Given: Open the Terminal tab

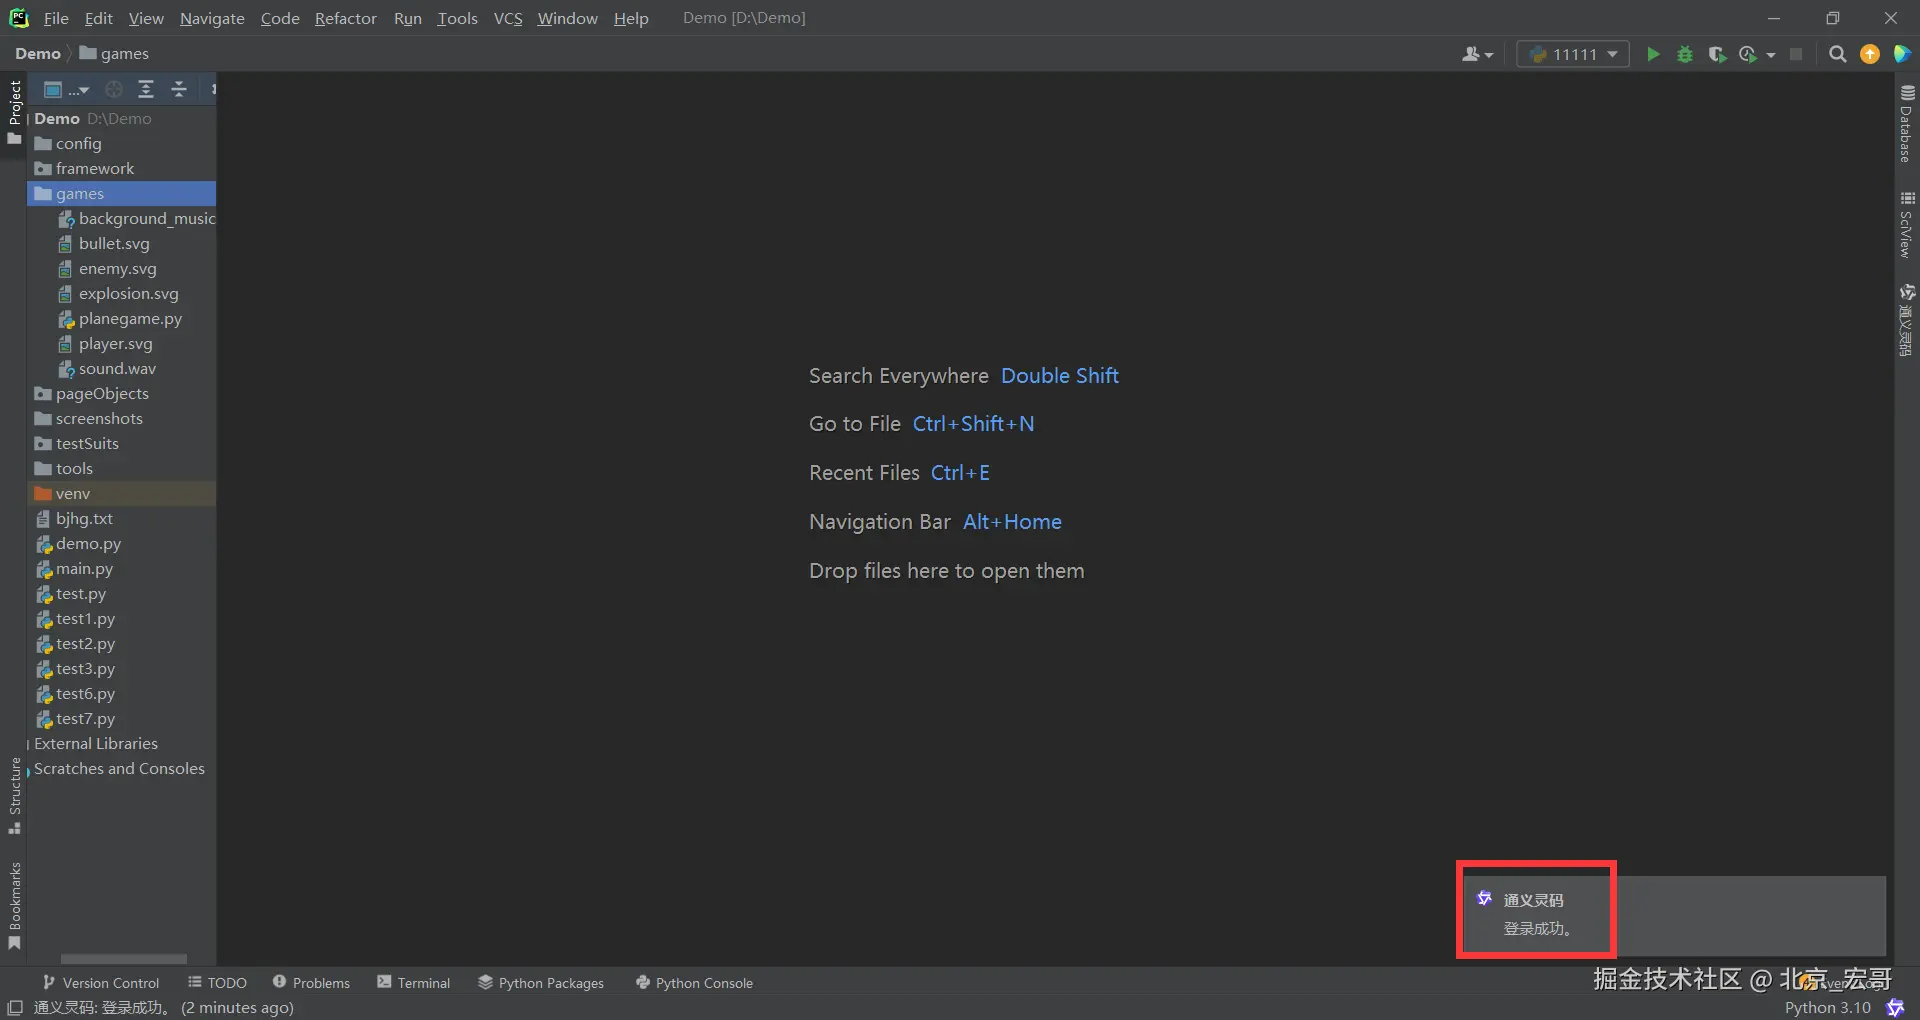Looking at the screenshot, I should coord(414,983).
